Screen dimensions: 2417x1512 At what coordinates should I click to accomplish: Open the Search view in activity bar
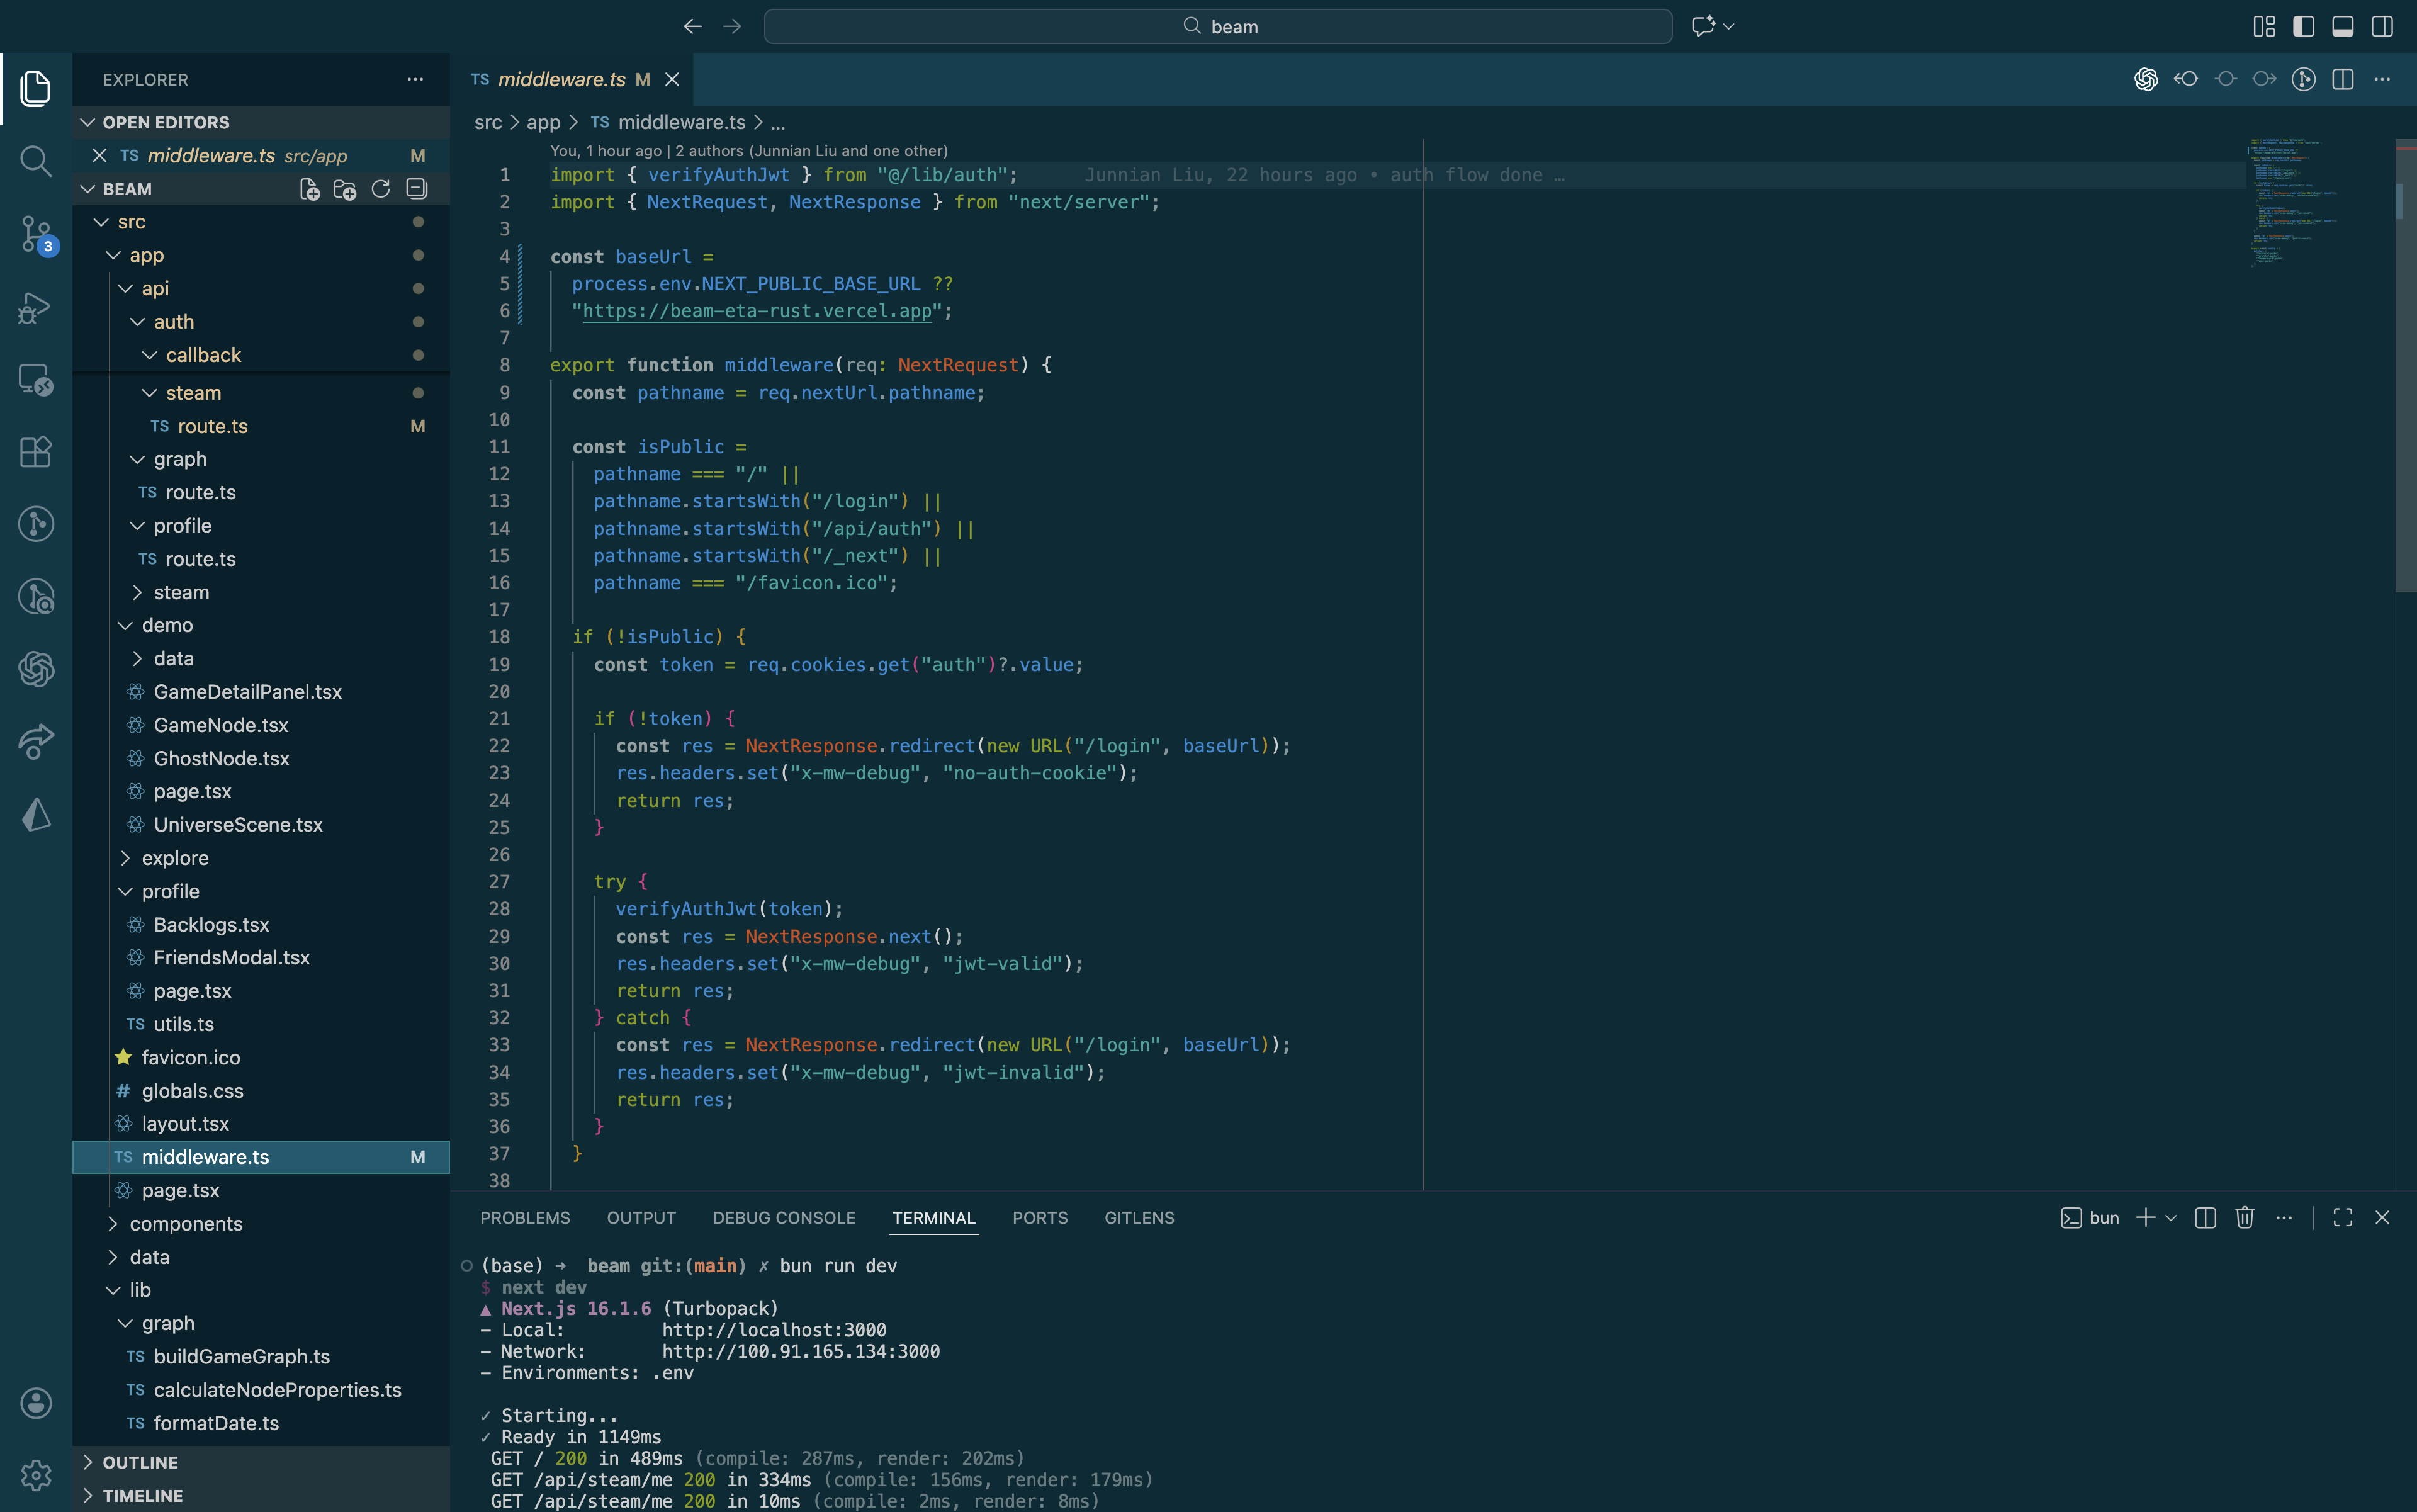click(x=36, y=160)
